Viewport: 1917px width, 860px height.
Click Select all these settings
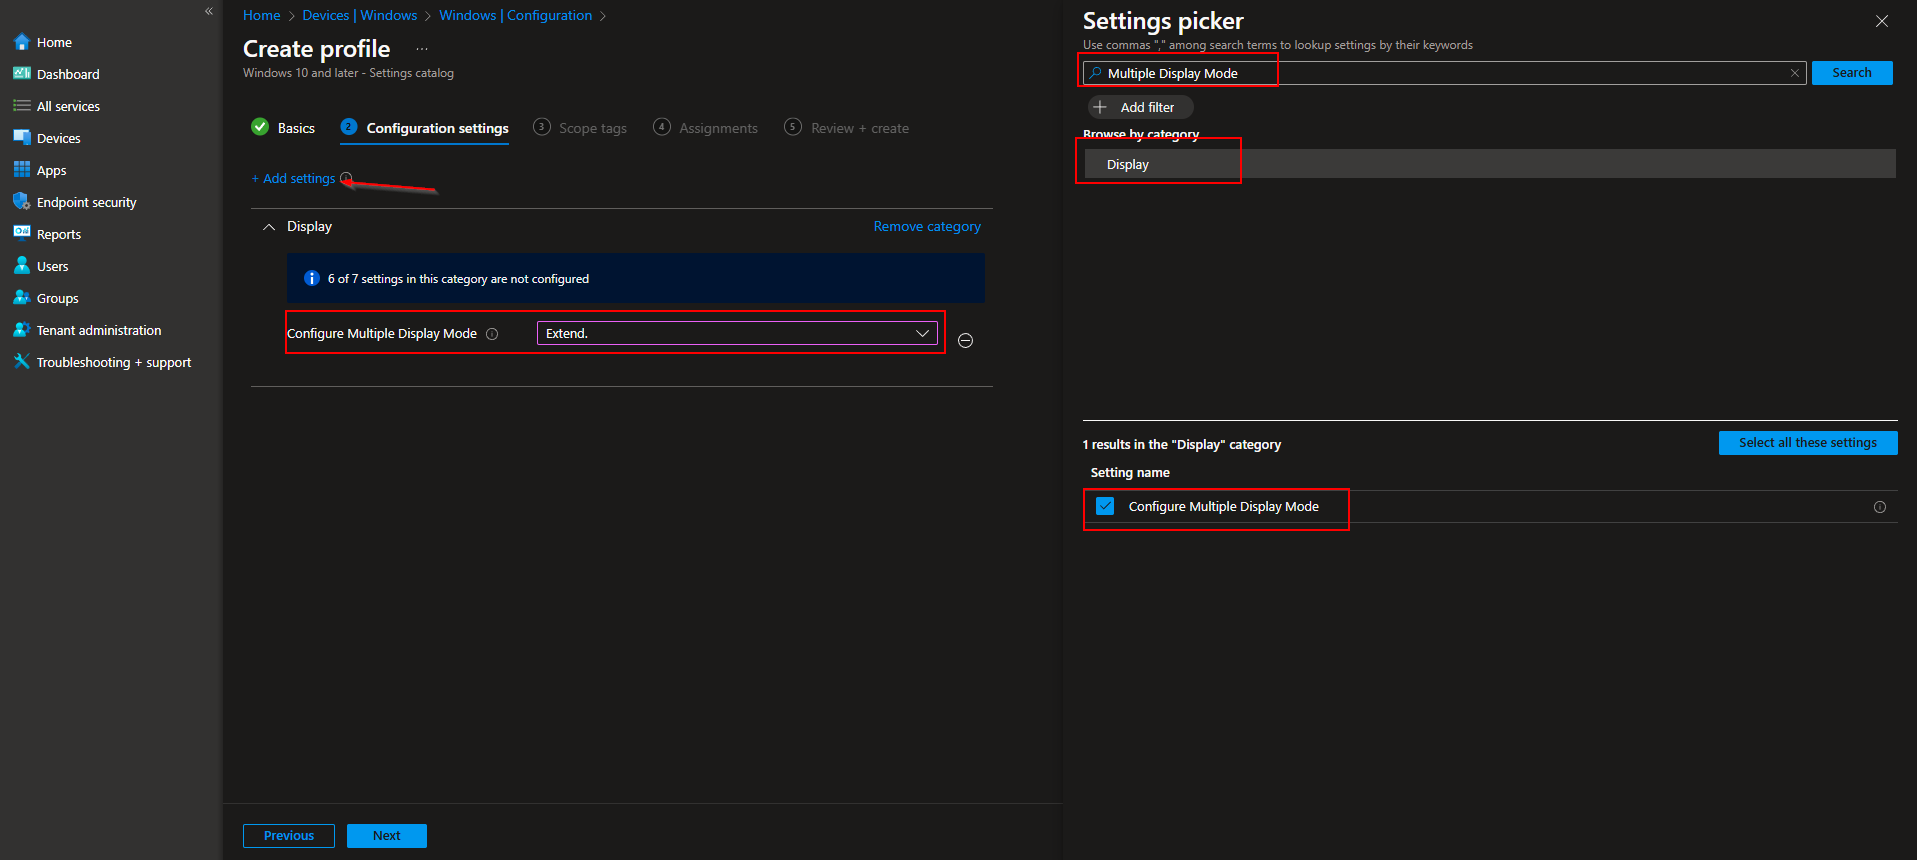pos(1808,443)
